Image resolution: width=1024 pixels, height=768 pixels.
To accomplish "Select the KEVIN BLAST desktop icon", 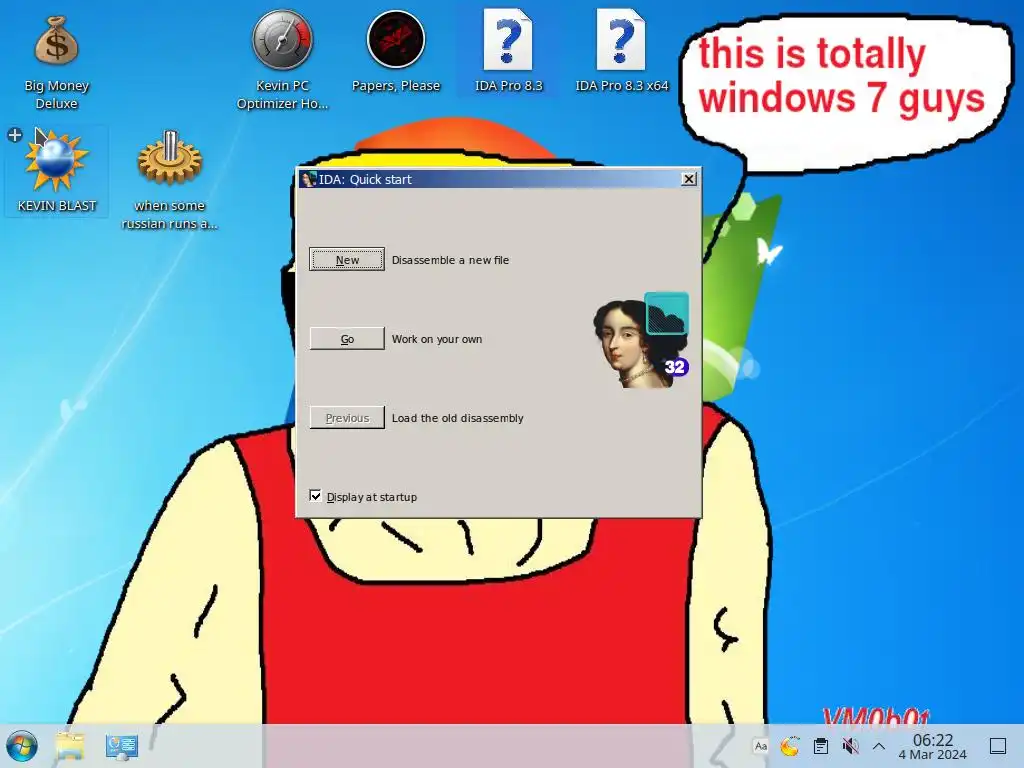I will 57,171.
